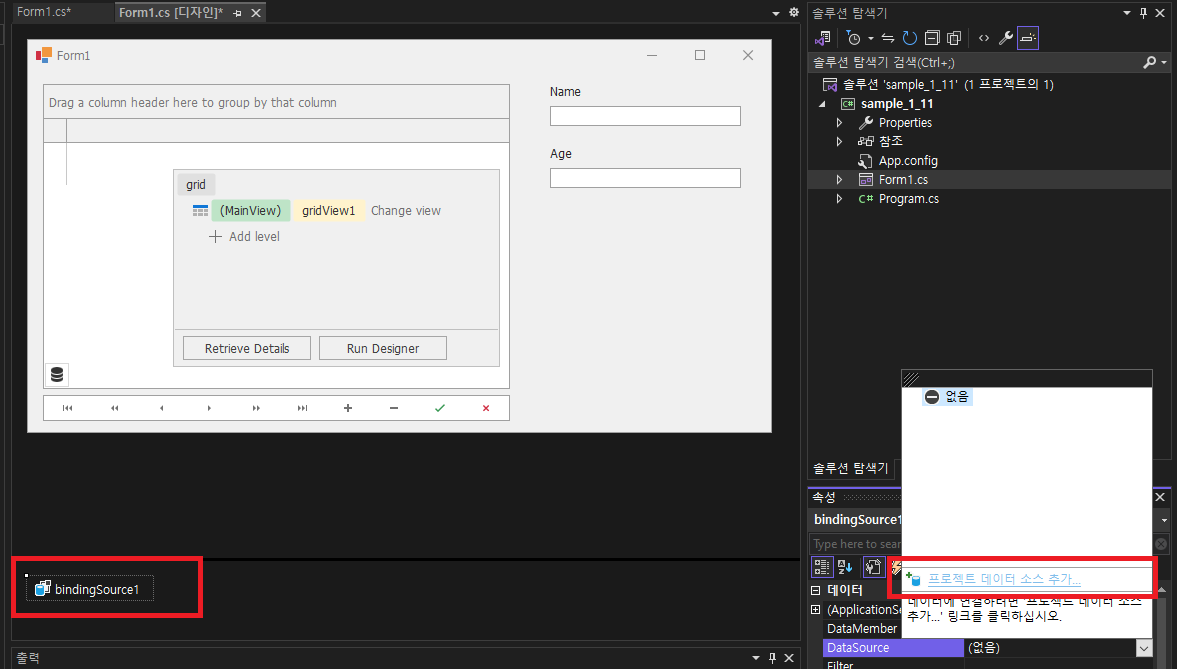Image resolution: width=1177 pixels, height=669 pixels.
Task: Select 없음 in the data source list
Action: point(947,396)
